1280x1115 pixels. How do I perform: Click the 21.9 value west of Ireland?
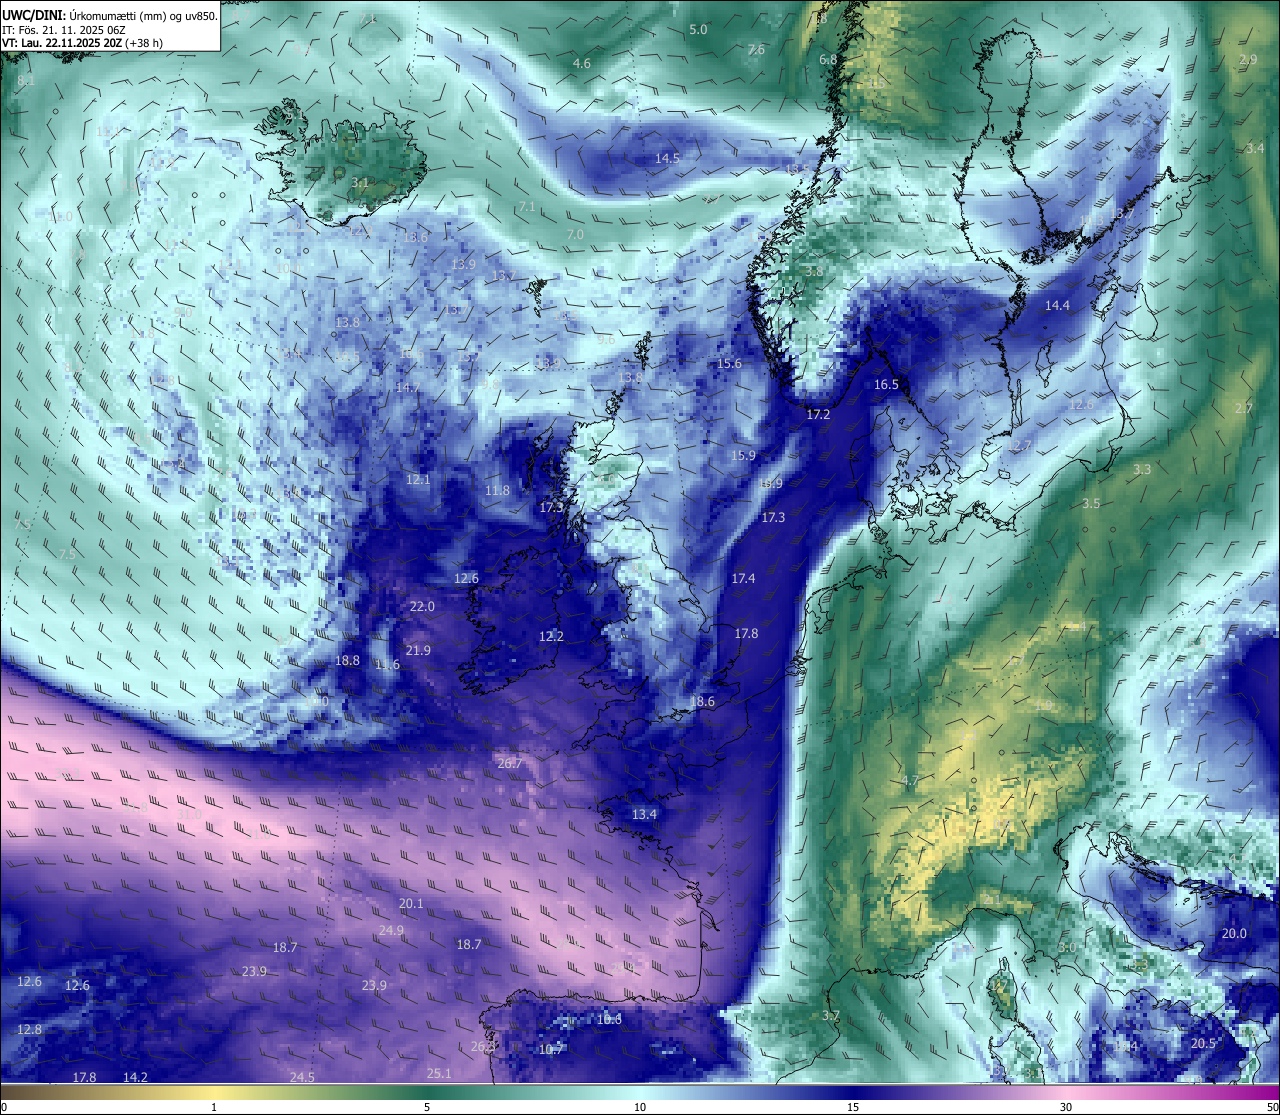418,651
